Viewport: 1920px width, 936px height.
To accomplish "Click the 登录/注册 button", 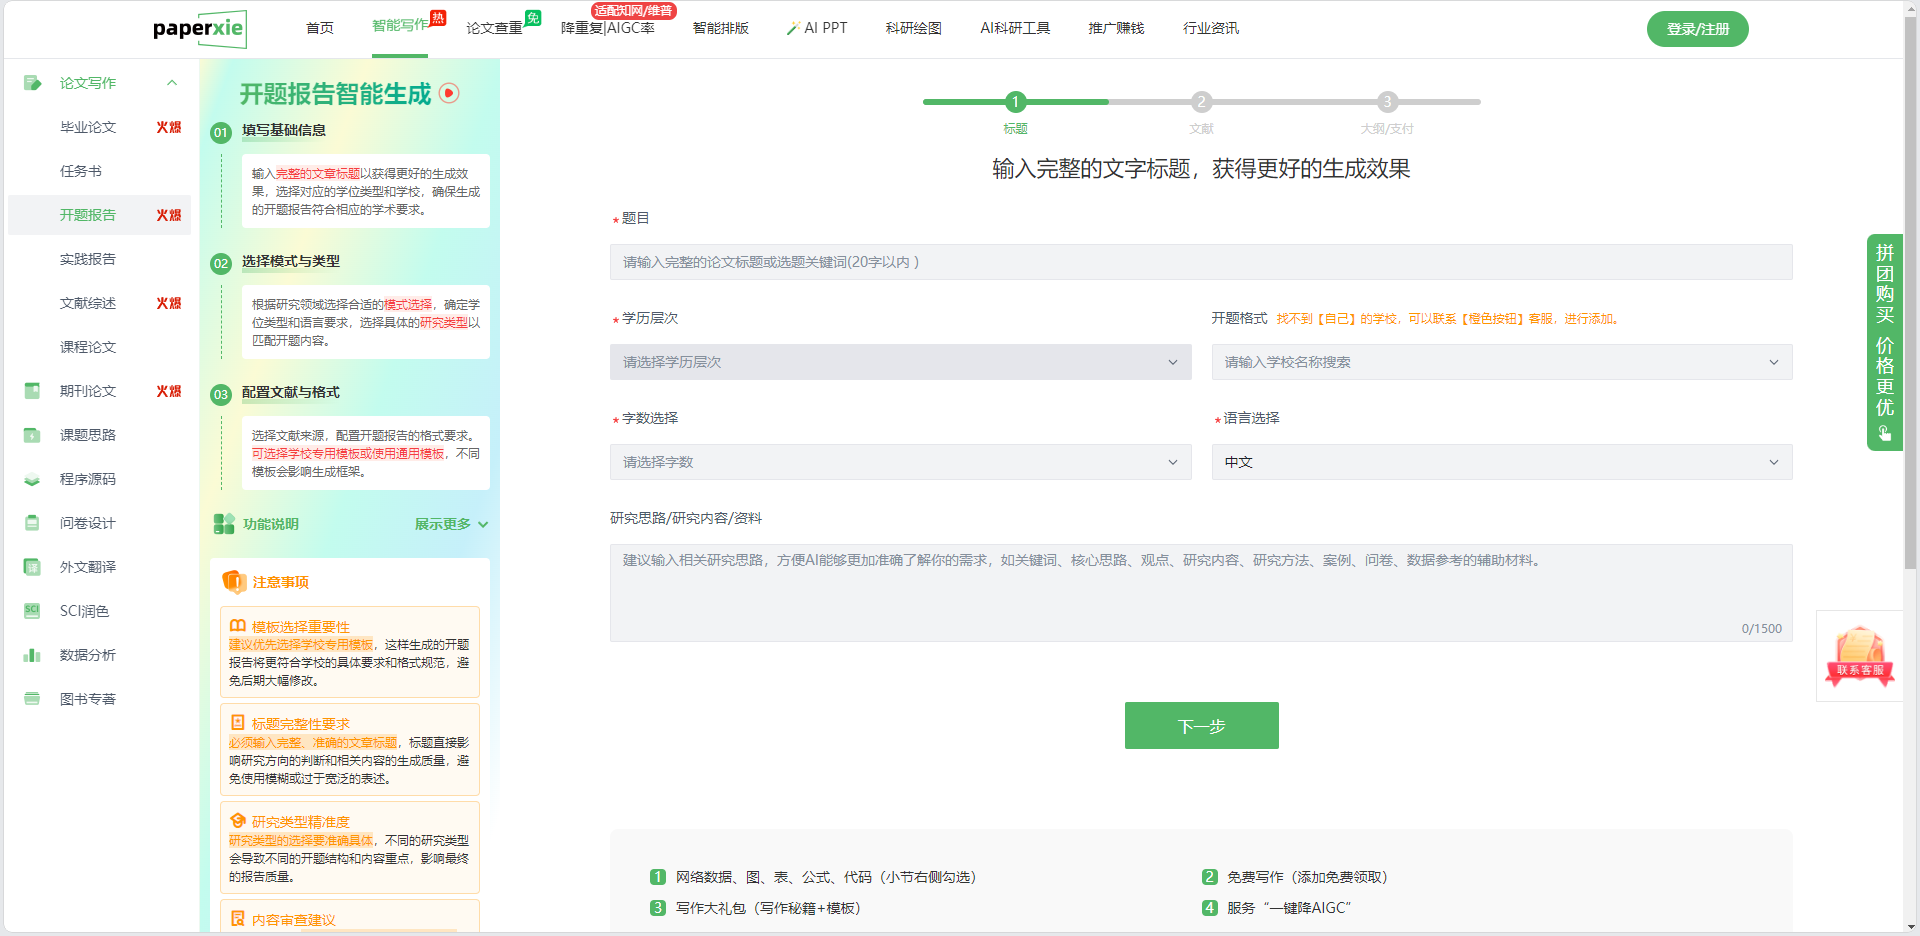I will [1697, 29].
